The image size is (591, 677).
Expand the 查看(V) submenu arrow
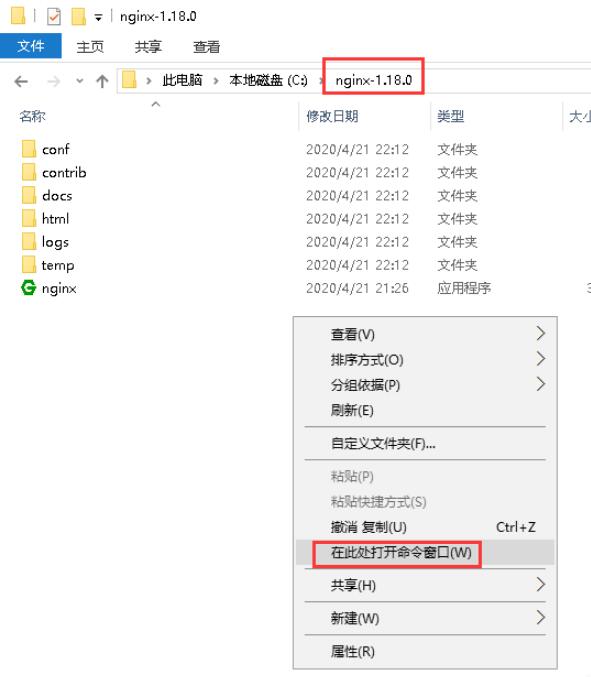coord(540,333)
